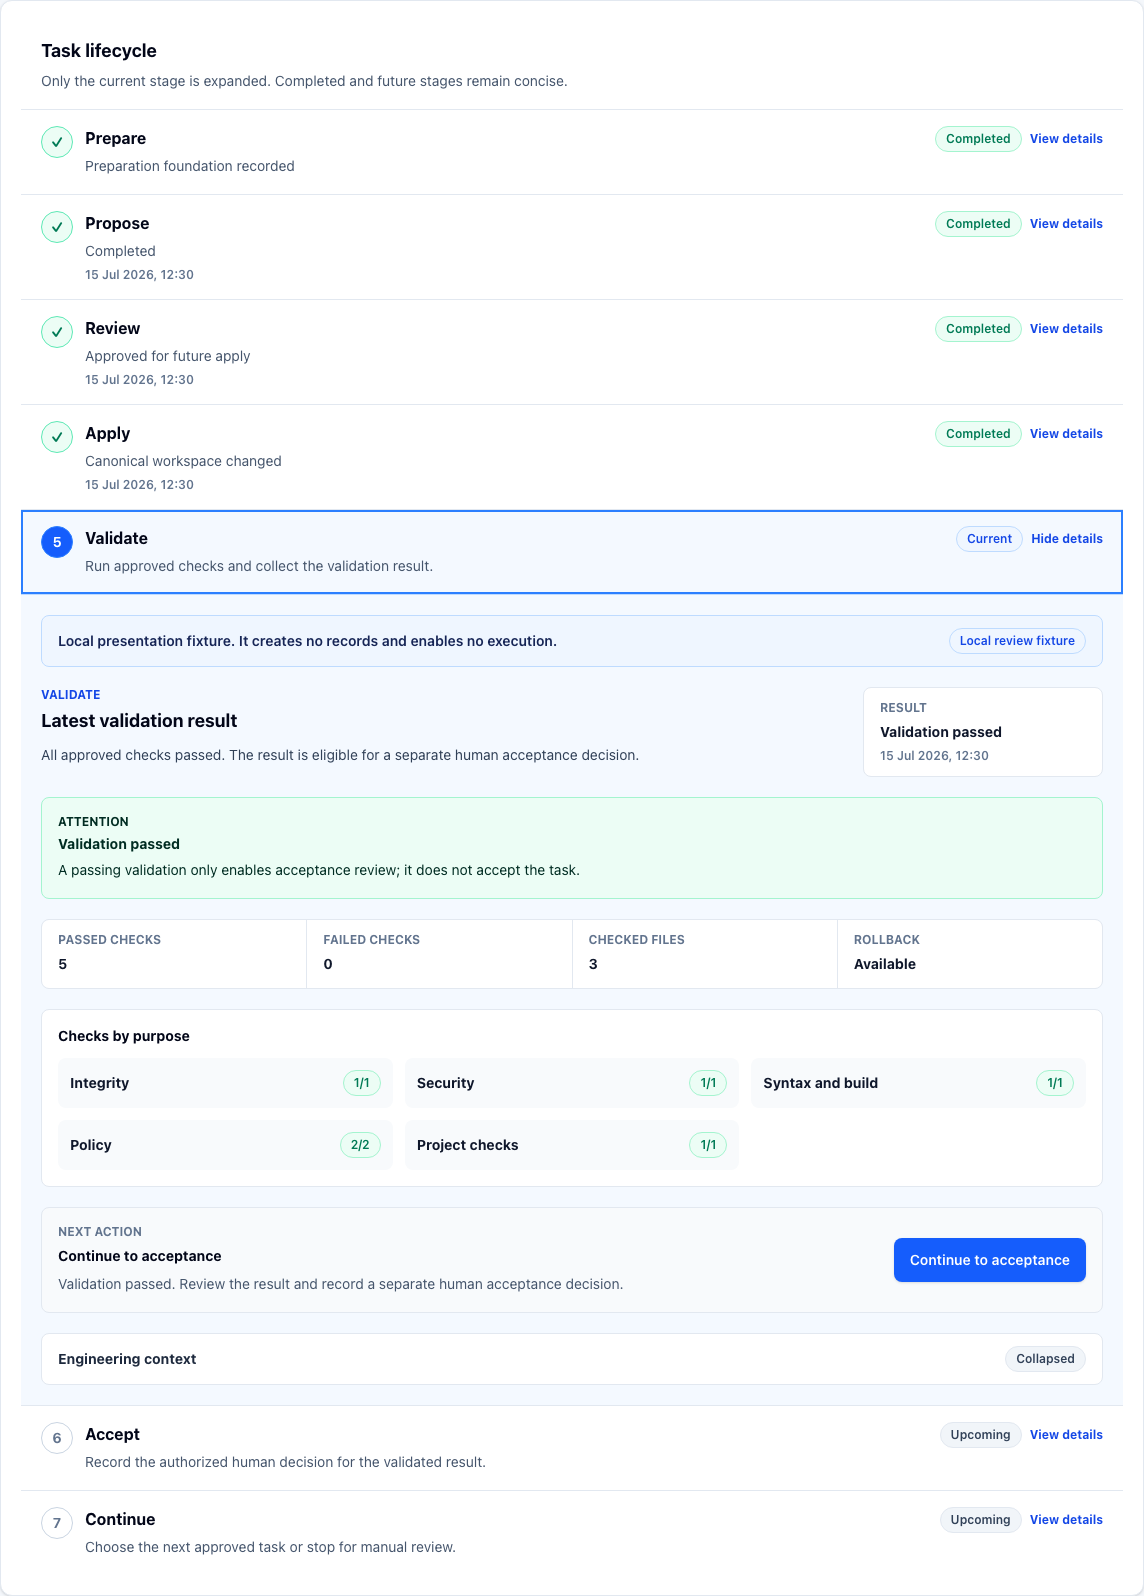Click the Prepare stage checkmark icon

coord(57,142)
